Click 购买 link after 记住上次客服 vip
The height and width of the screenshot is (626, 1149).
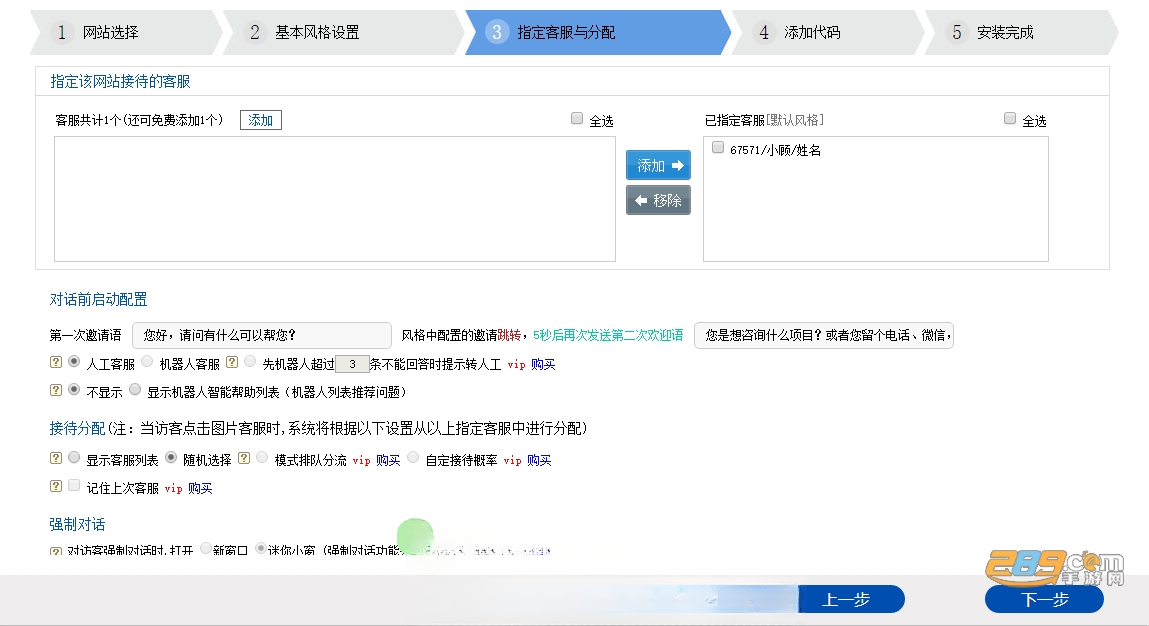tap(200, 488)
